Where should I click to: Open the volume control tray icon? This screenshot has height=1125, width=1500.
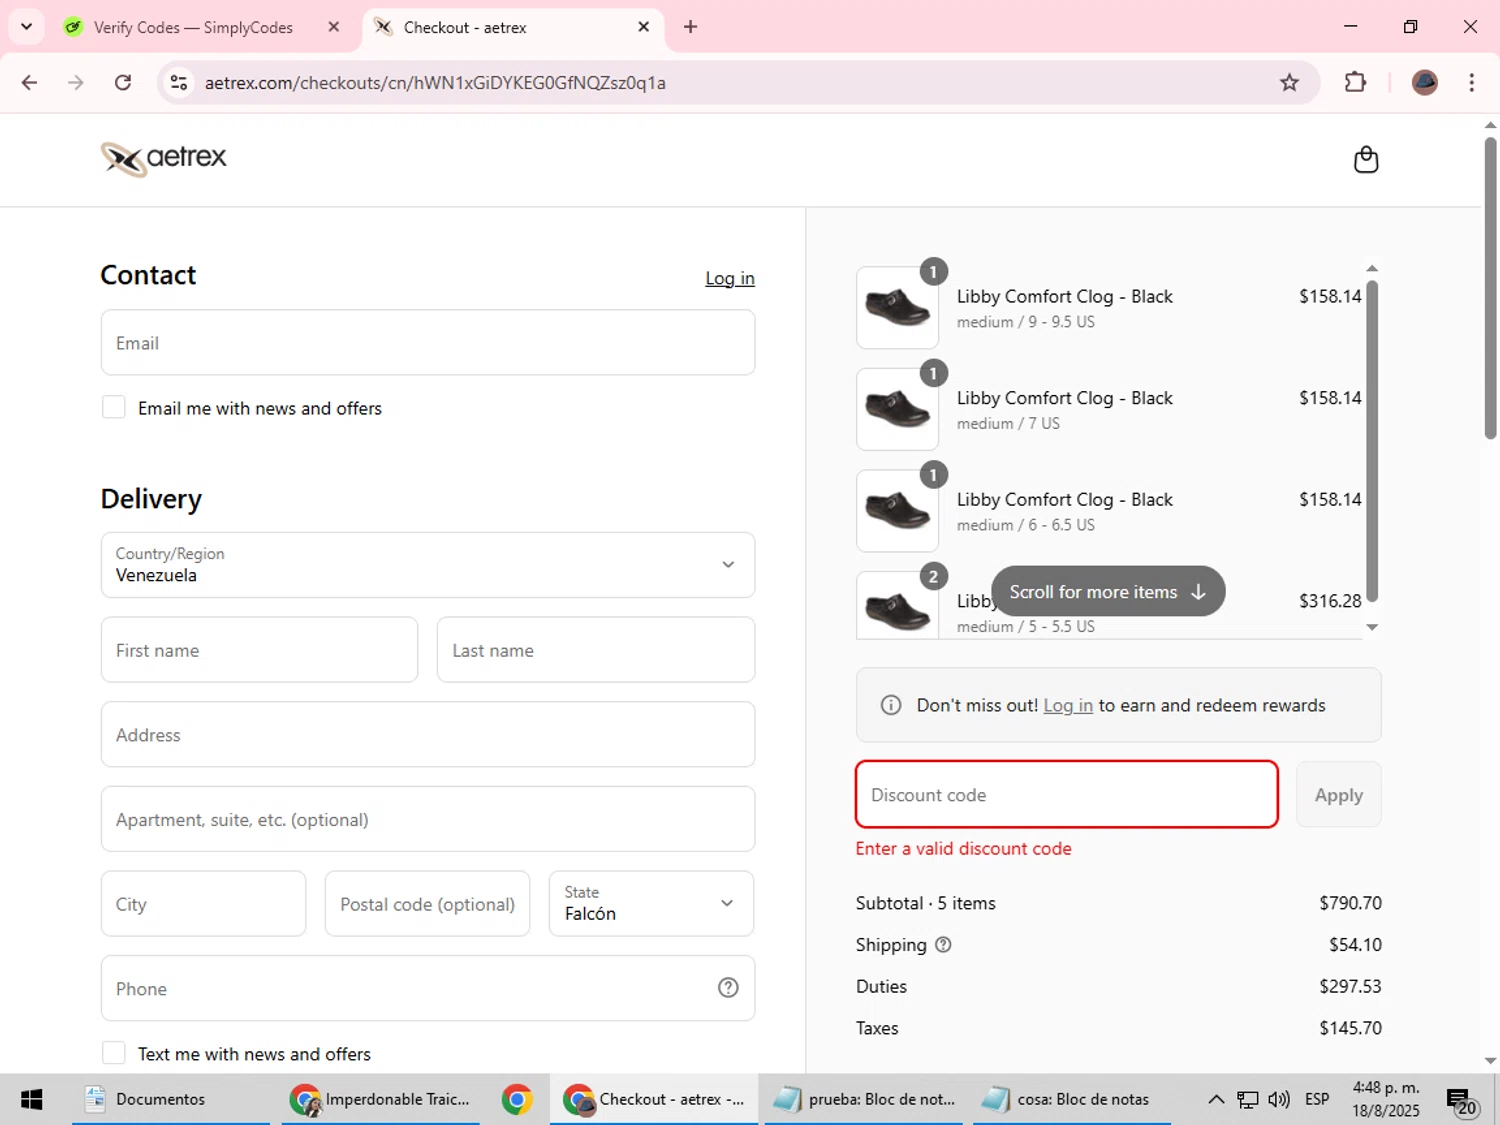pyautogui.click(x=1279, y=1099)
